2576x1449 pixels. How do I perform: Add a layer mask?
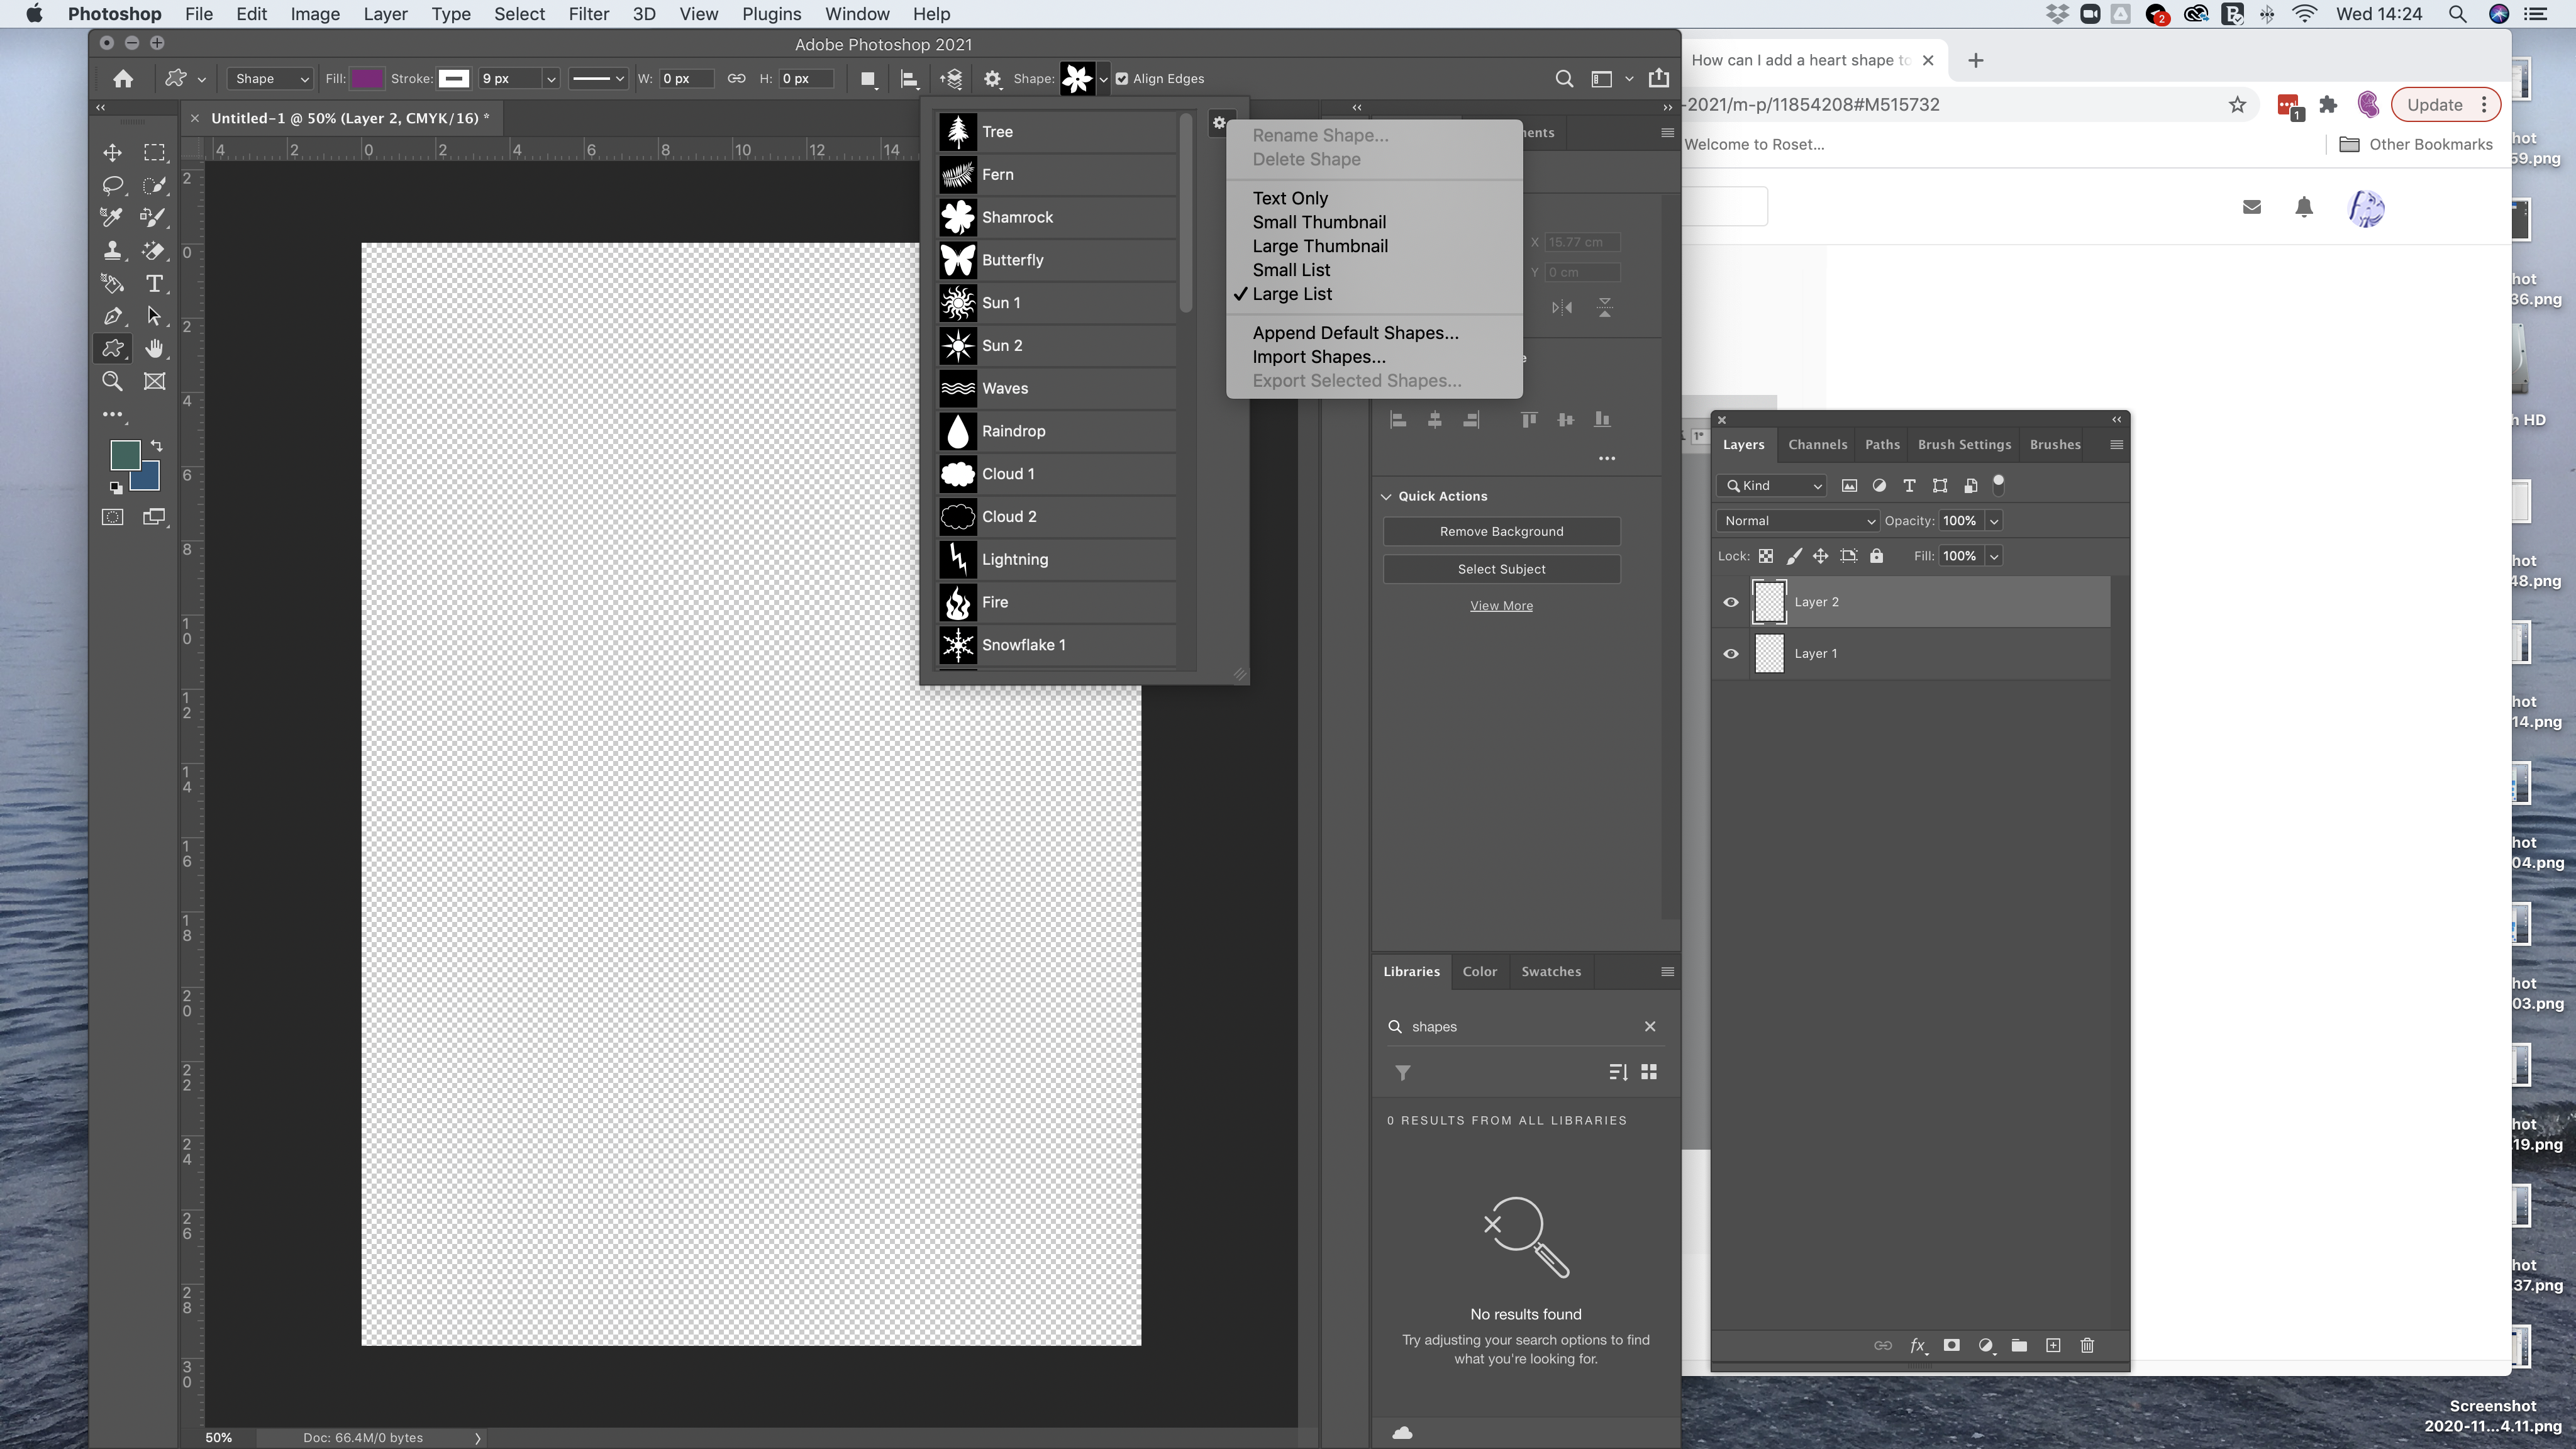[x=1951, y=1346]
